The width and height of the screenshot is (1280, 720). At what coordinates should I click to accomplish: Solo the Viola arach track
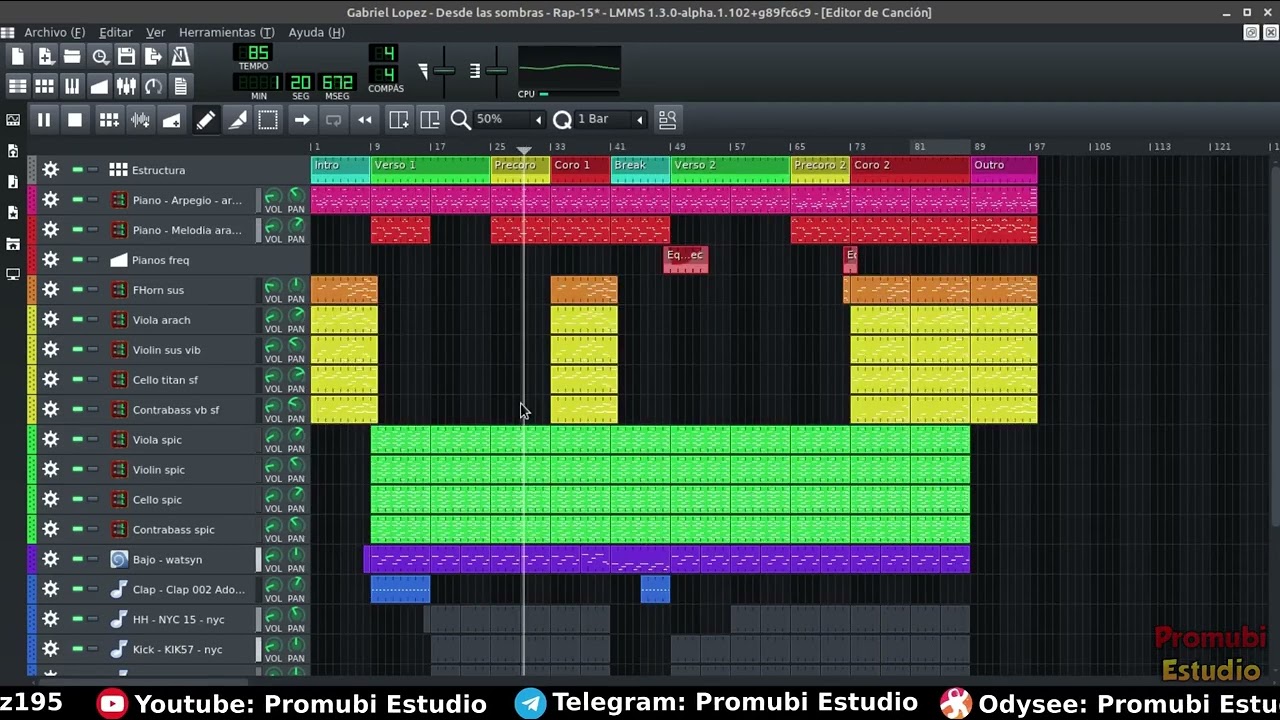(93, 320)
